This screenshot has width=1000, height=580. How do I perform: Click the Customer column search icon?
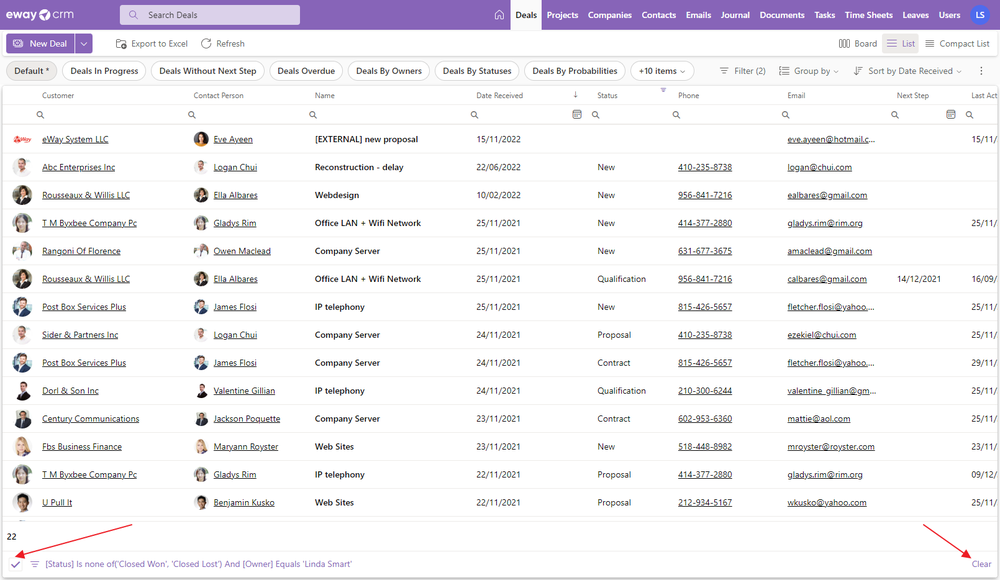[x=40, y=115]
